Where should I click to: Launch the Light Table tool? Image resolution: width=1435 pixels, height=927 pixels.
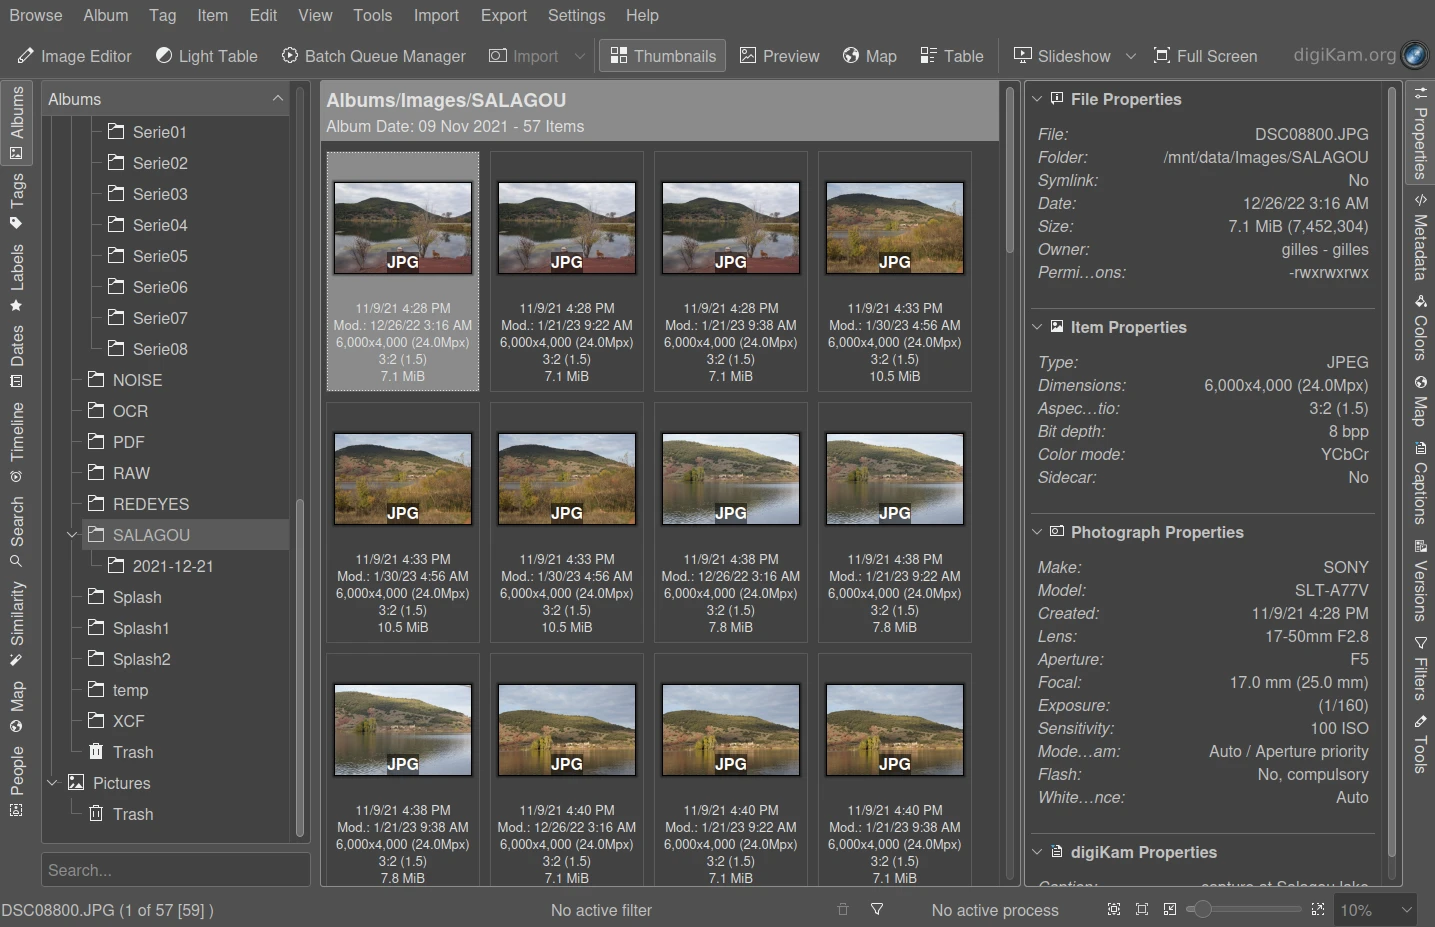[206, 56]
